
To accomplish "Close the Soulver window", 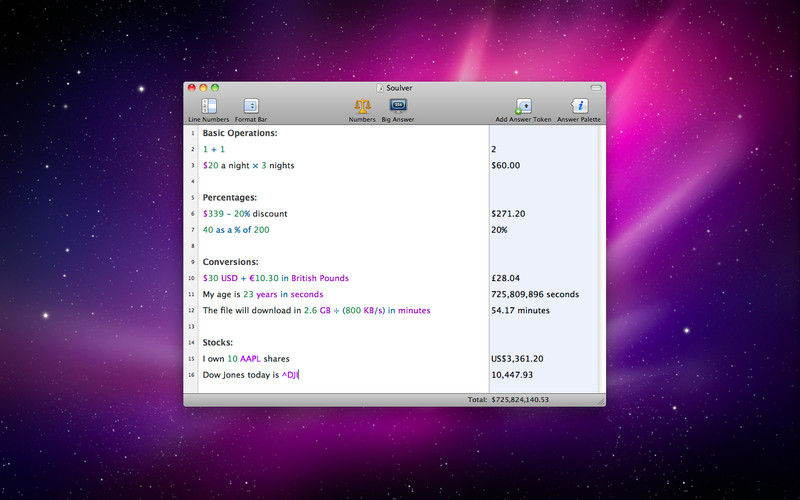I will (x=192, y=88).
